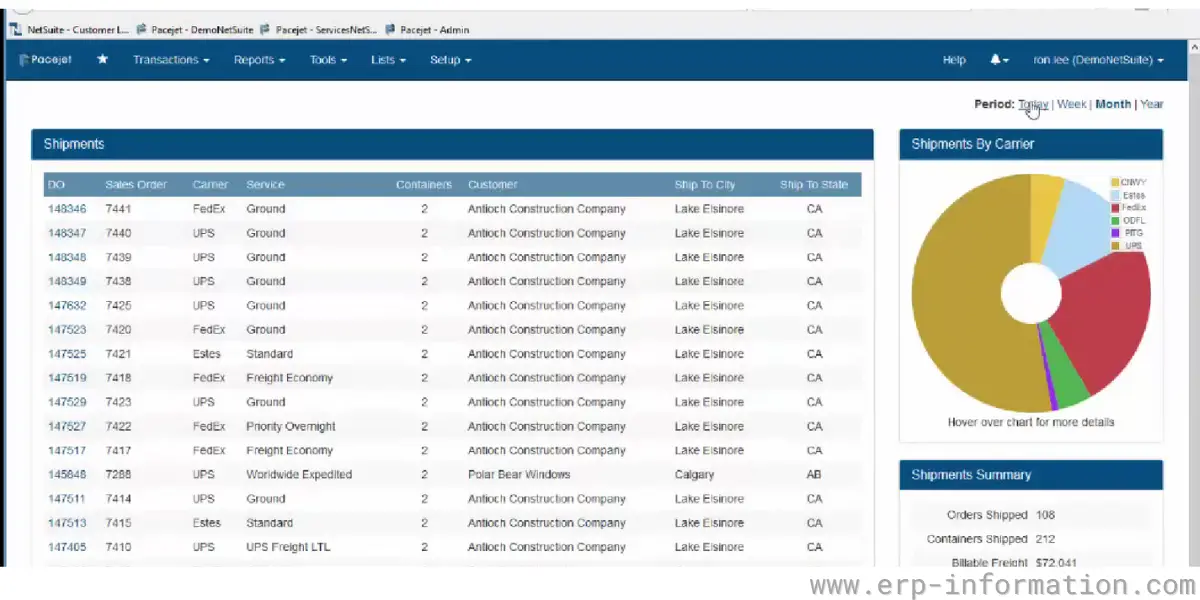Click the UPS Freight LTL service cell
Screen dimensions: 1200x600
pos(288,547)
